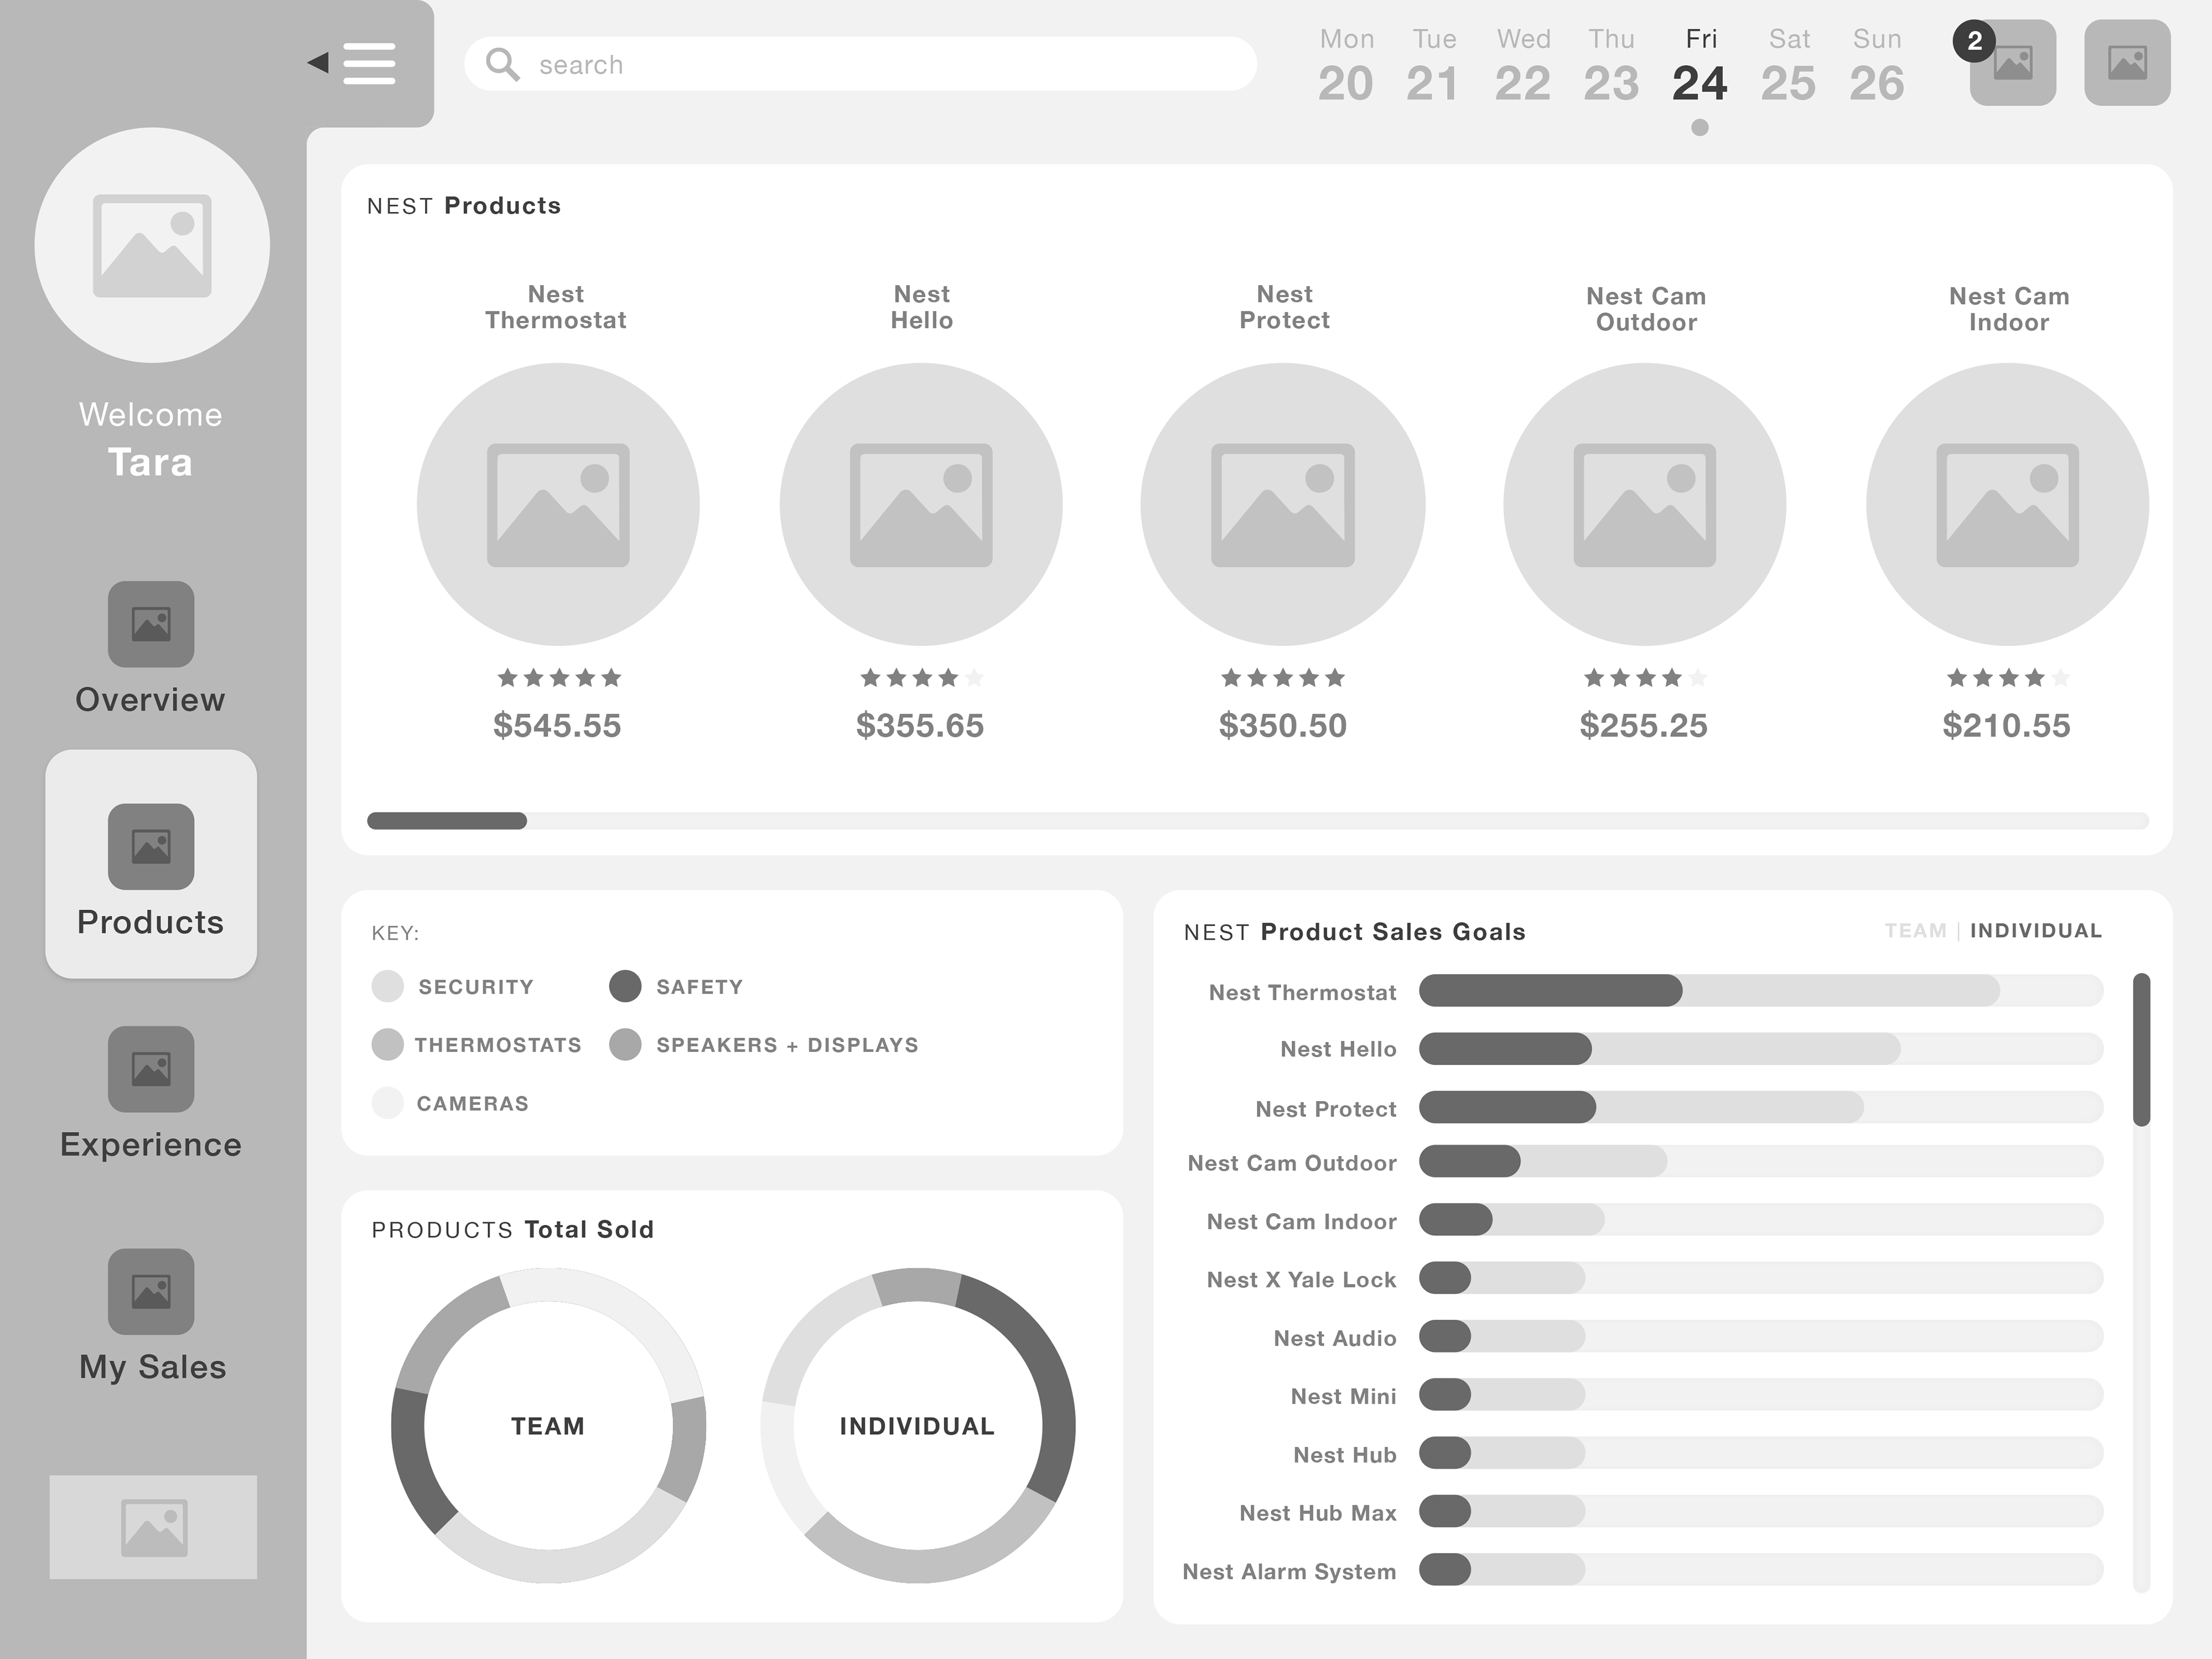The width and height of the screenshot is (2212, 1659).
Task: Click the $255.25 price
Action: pos(1644,725)
